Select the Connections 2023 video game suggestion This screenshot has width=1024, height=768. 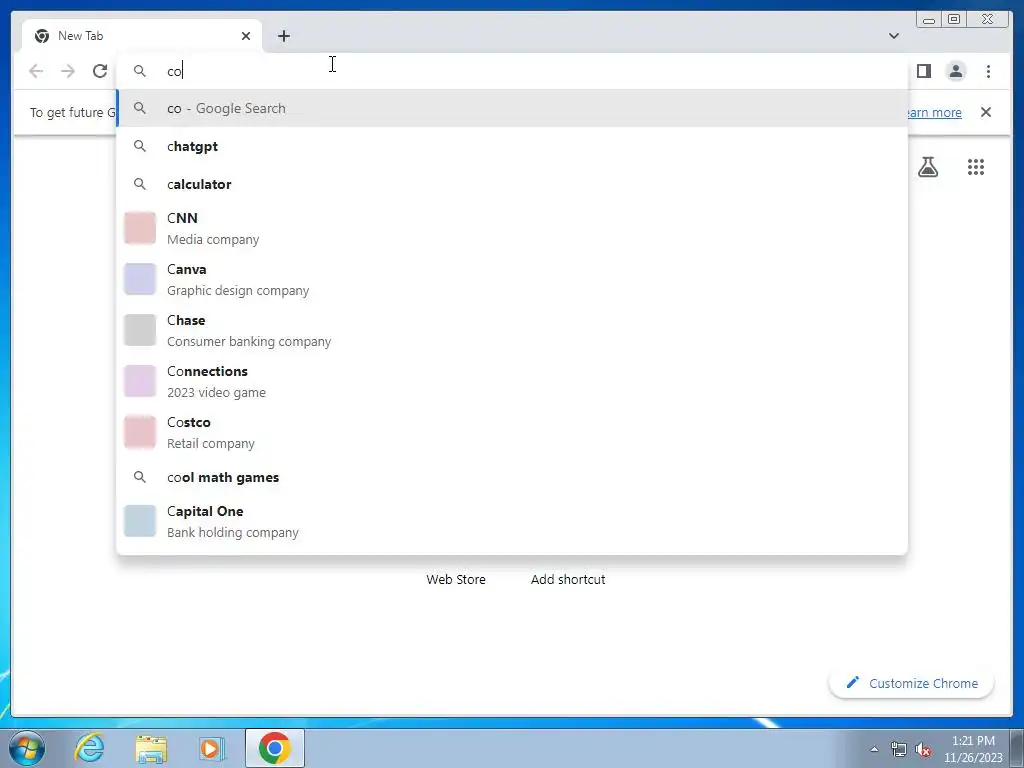point(512,381)
